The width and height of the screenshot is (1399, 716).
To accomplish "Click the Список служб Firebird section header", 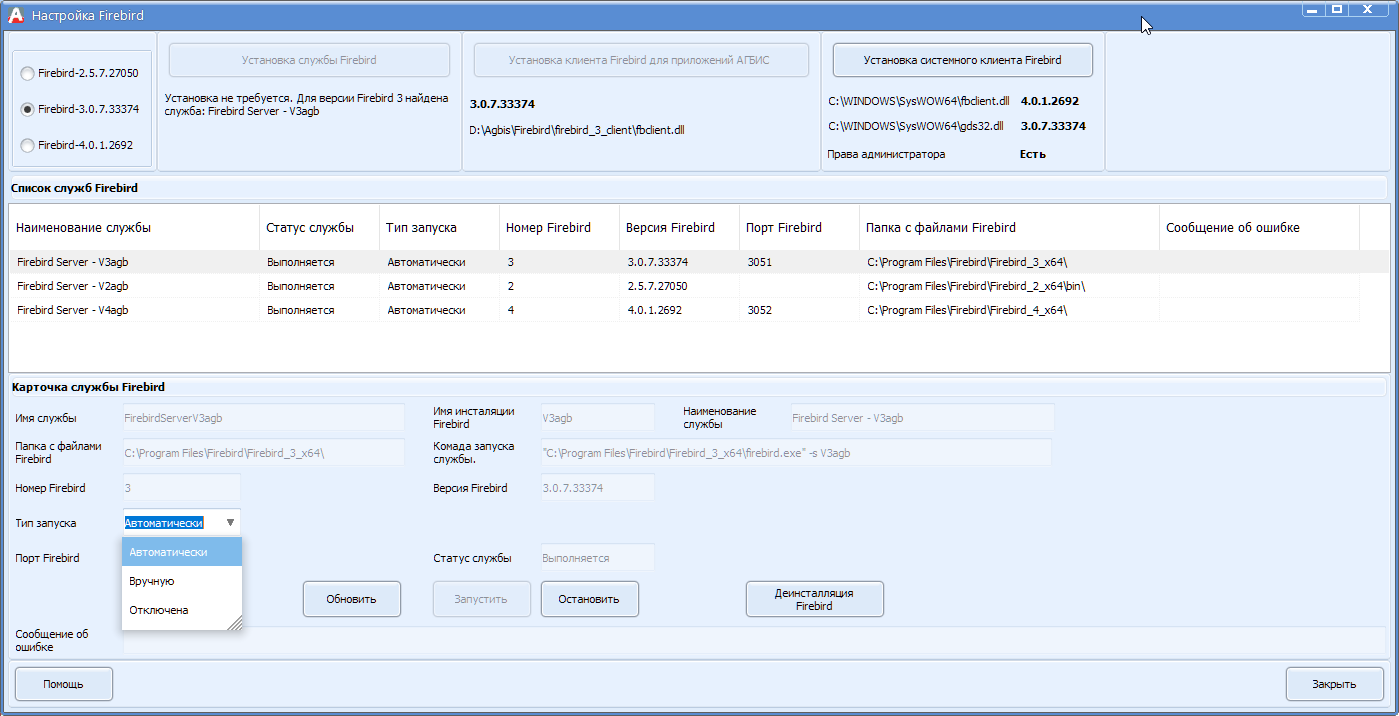I will click(74, 188).
